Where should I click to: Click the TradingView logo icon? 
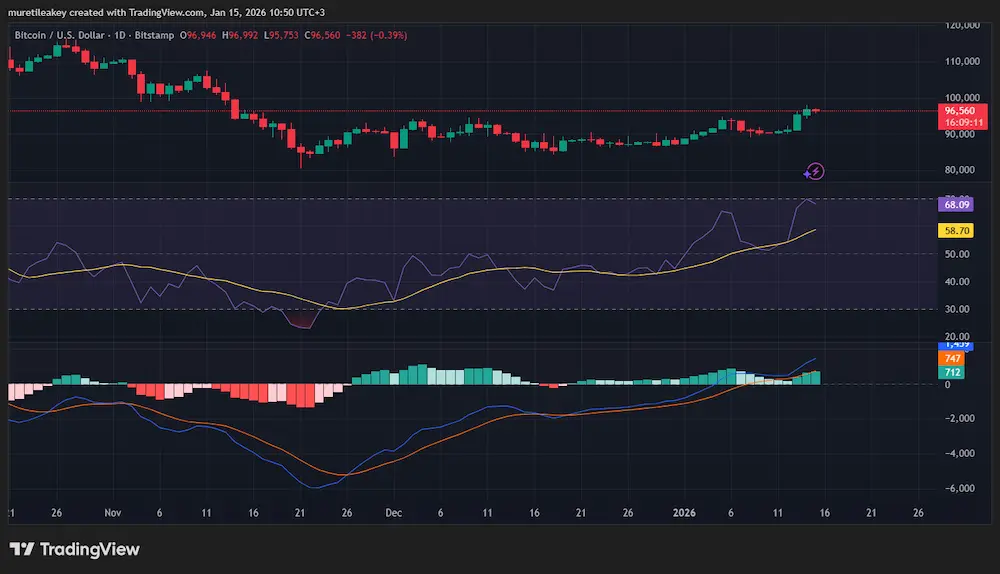[x=20, y=549]
